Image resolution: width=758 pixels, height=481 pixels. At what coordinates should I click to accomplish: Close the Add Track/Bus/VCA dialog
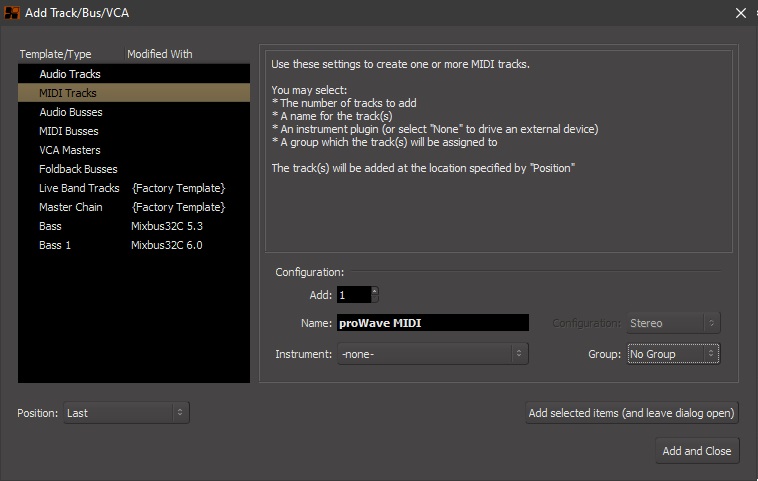(x=741, y=13)
